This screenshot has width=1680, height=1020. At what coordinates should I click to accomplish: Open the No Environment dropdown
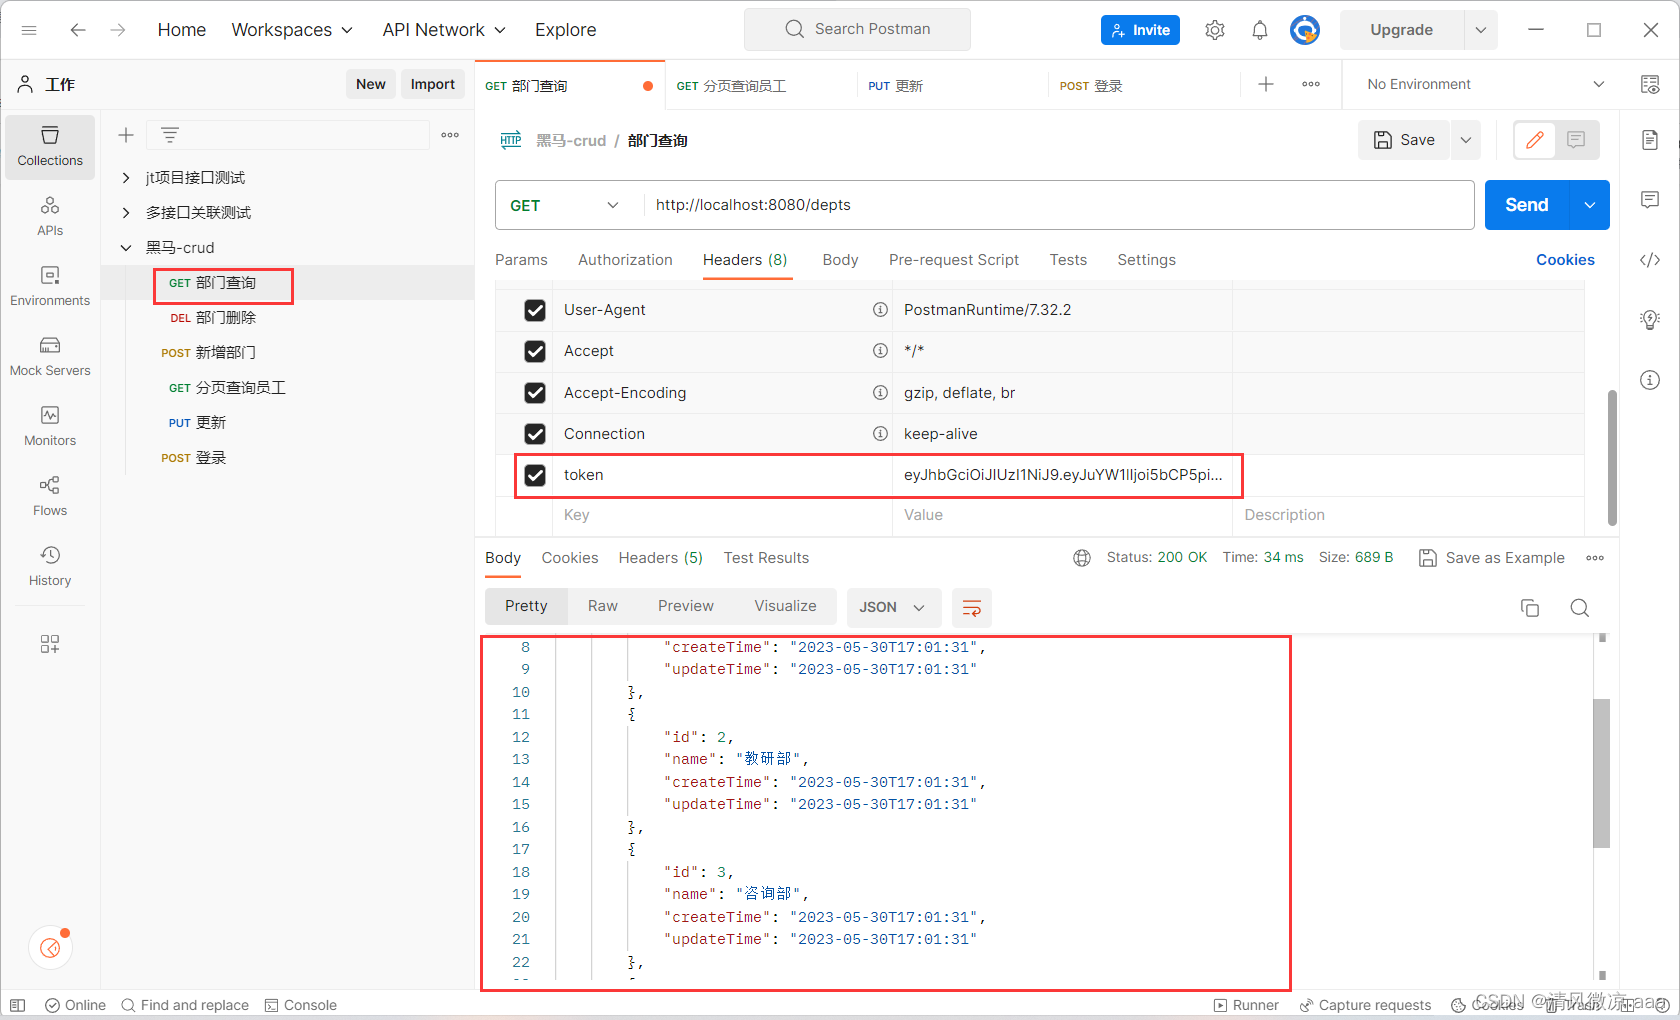[x=1485, y=84]
